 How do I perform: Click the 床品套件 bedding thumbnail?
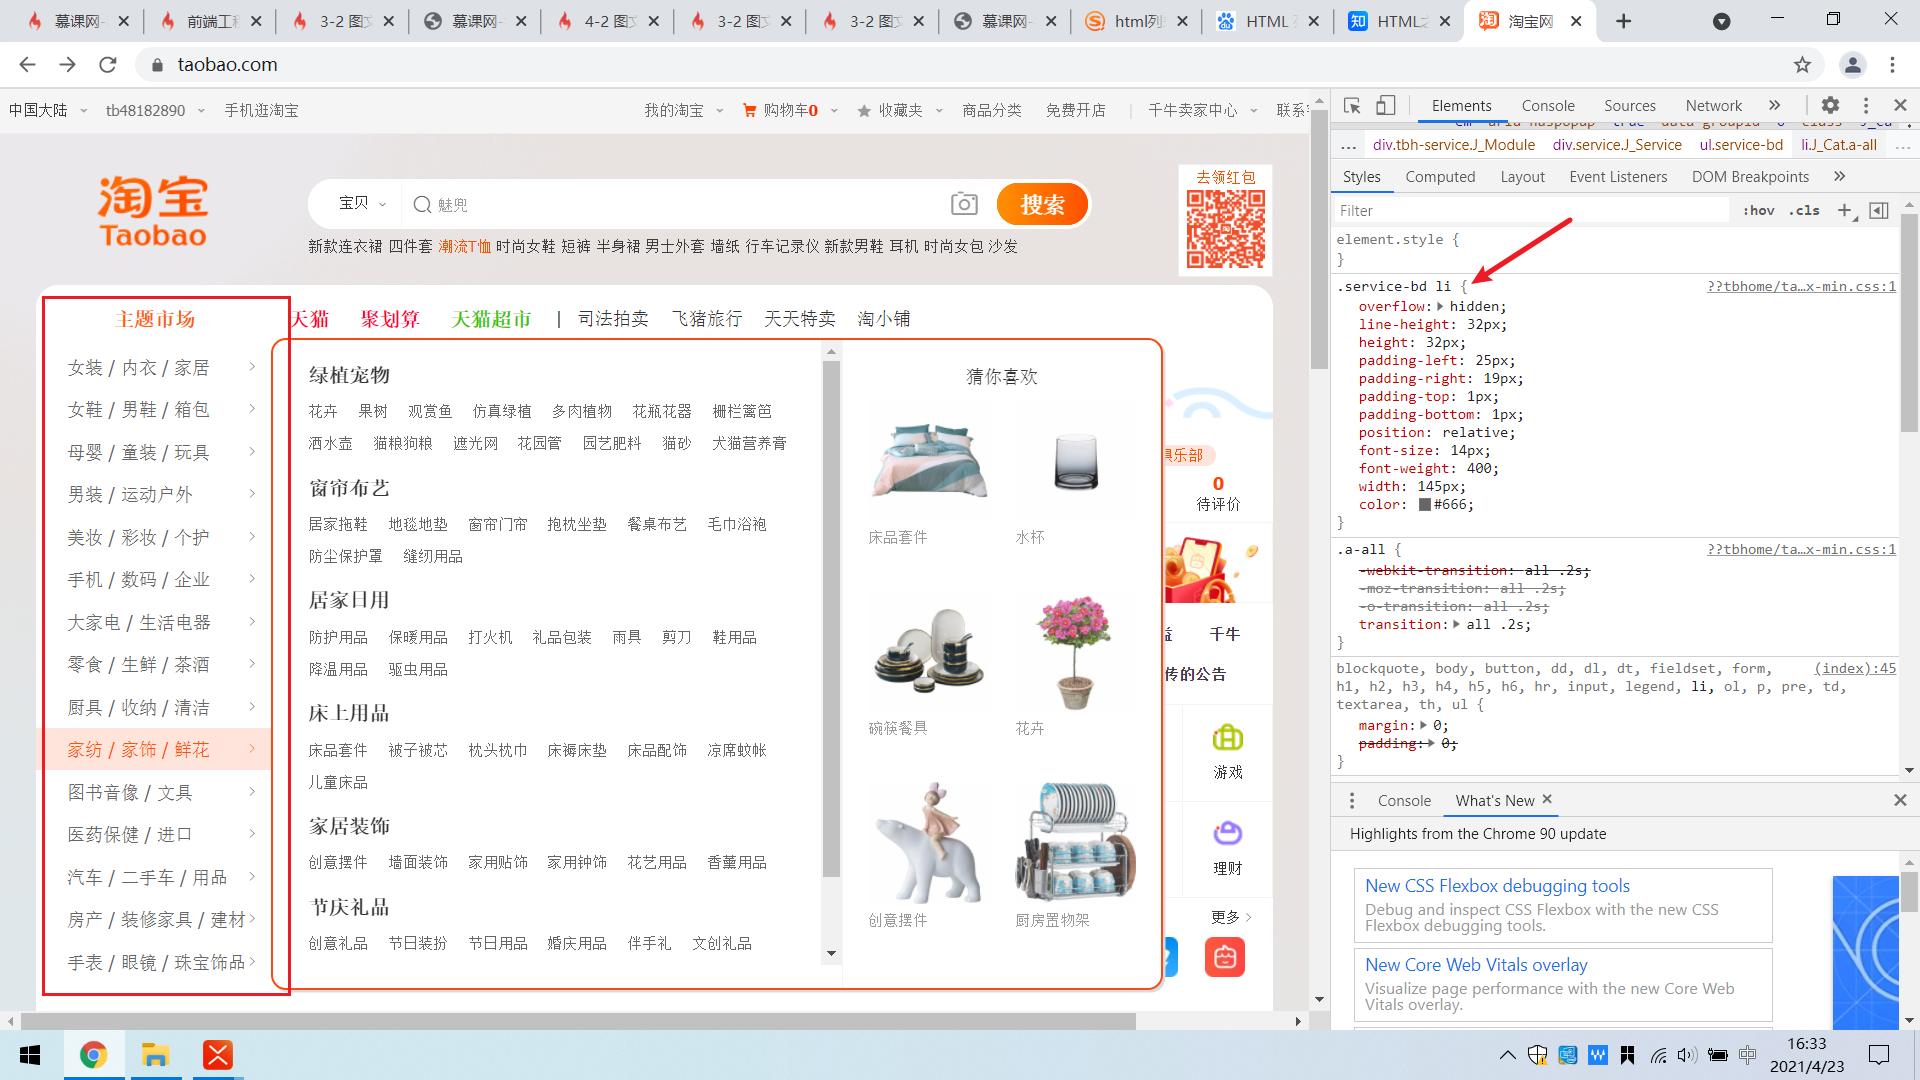929,460
